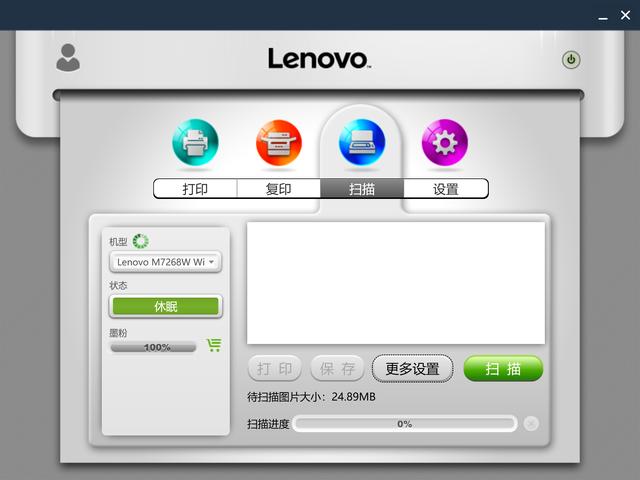This screenshot has height=480, width=640.
Task: Click the 扫描进度 label
Action: [268, 424]
